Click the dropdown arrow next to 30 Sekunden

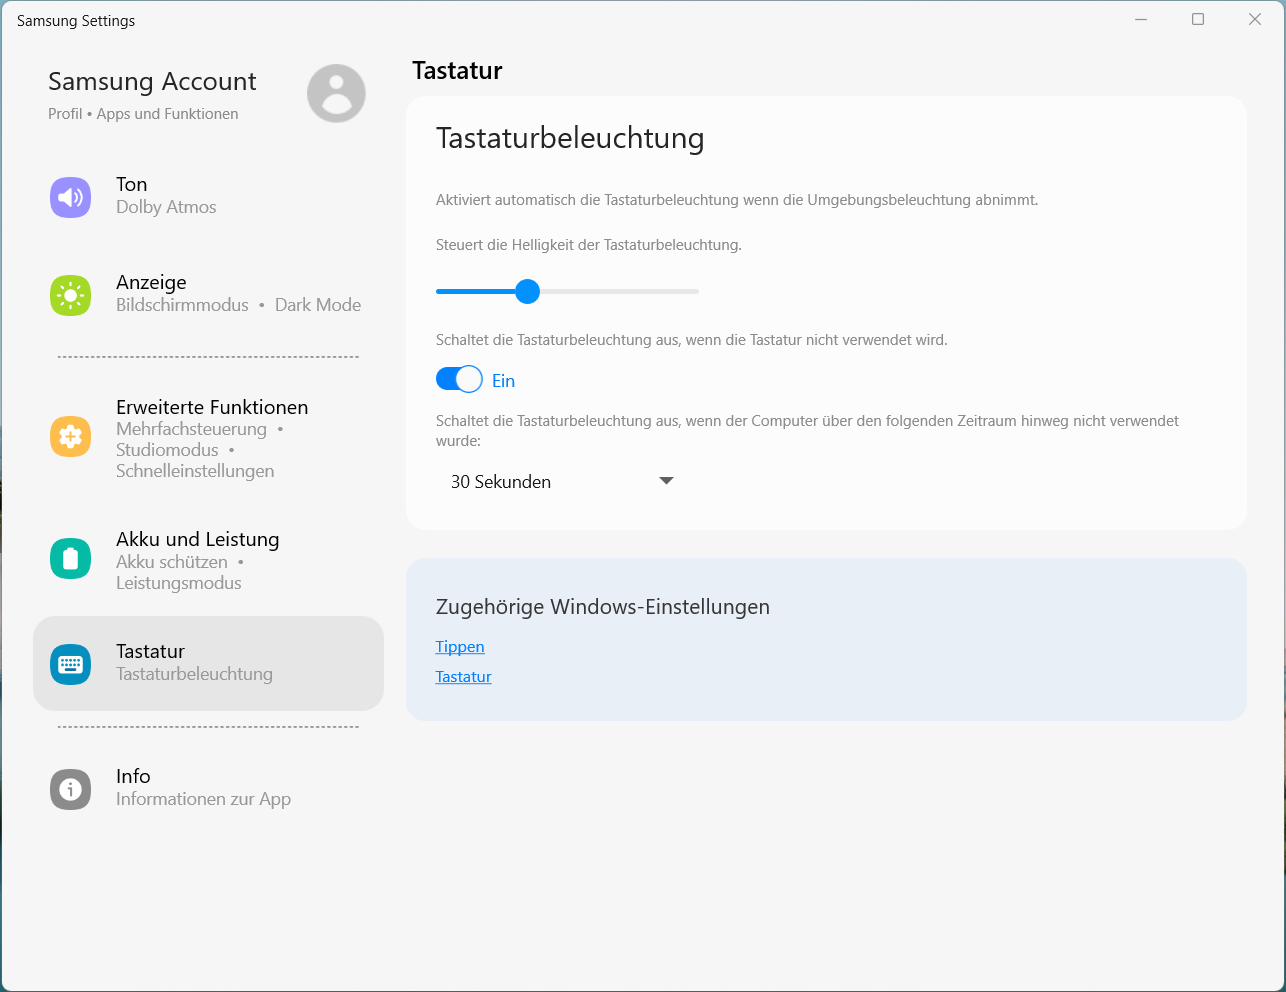[x=666, y=481]
